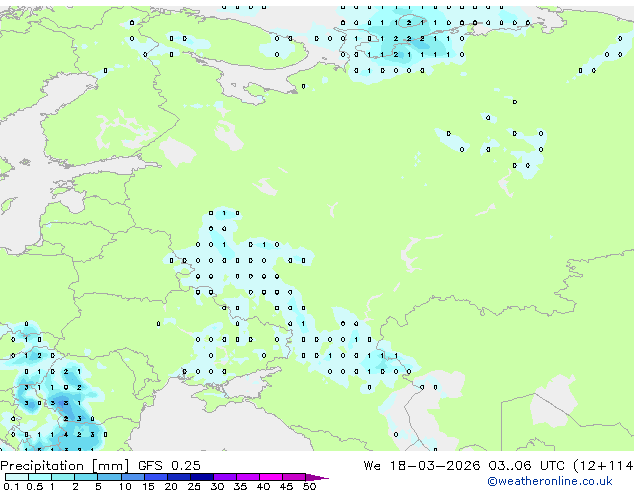Screen dimensions: 634x490
Task: Click the '30' legend scale label
Action: [x=217, y=486]
